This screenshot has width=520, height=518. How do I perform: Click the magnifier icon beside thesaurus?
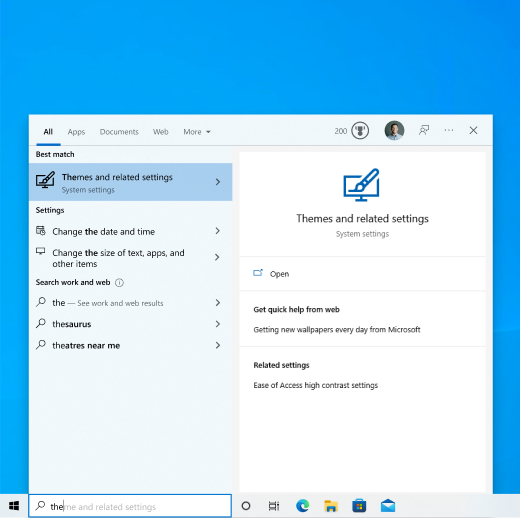pyautogui.click(x=41, y=323)
